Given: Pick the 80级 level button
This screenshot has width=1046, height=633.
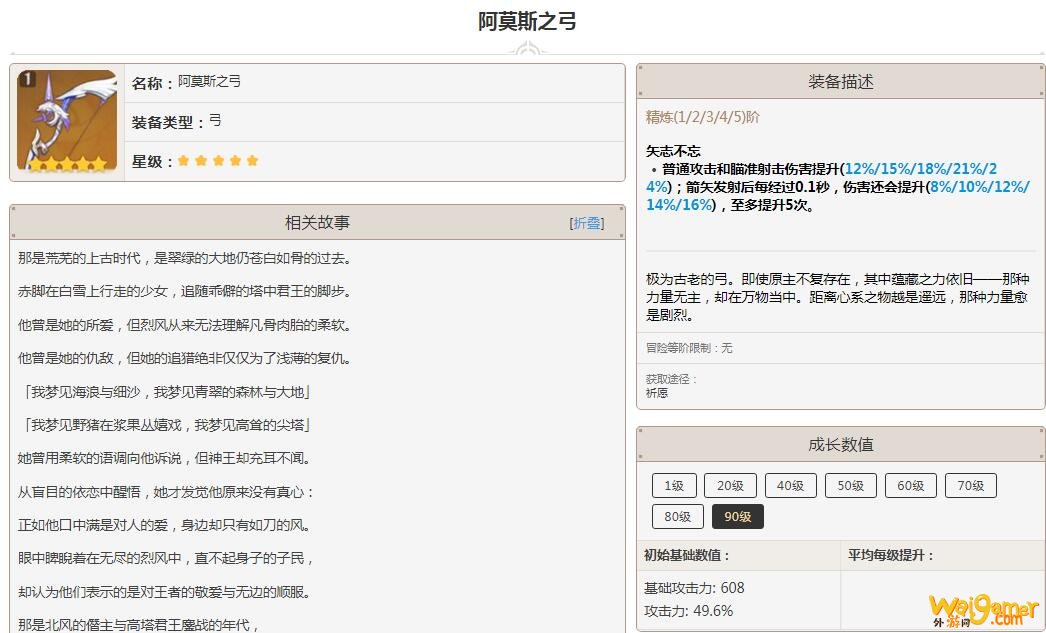Looking at the screenshot, I should tap(677, 517).
